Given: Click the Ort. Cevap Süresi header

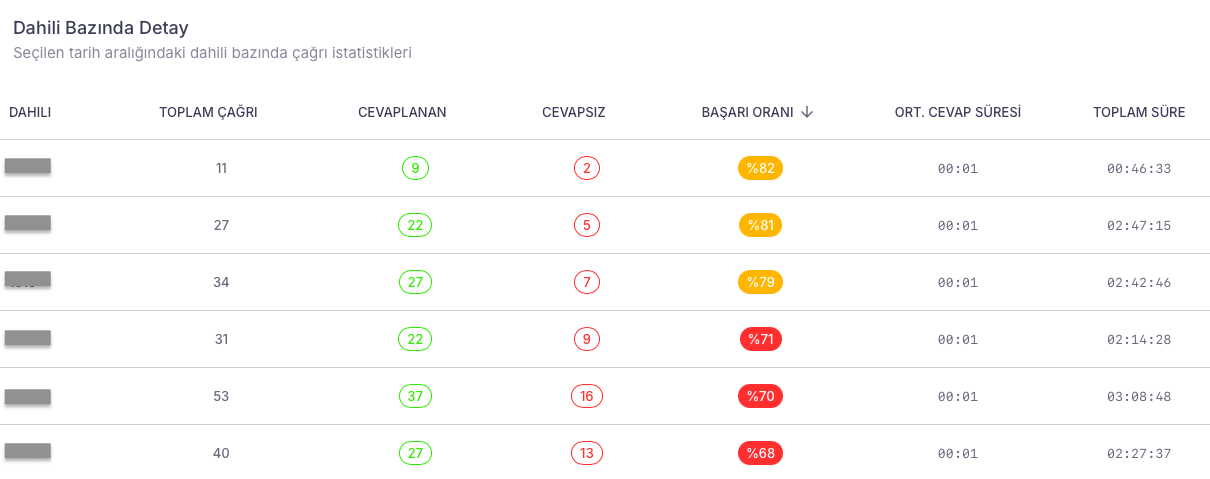Looking at the screenshot, I should click(958, 112).
